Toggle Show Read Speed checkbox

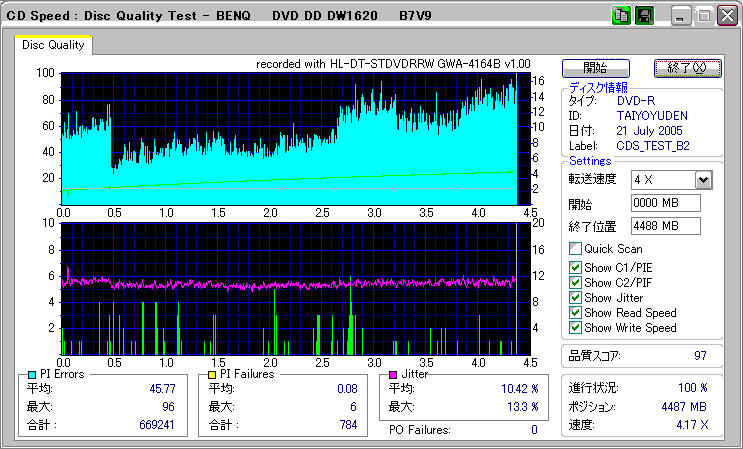click(x=575, y=313)
